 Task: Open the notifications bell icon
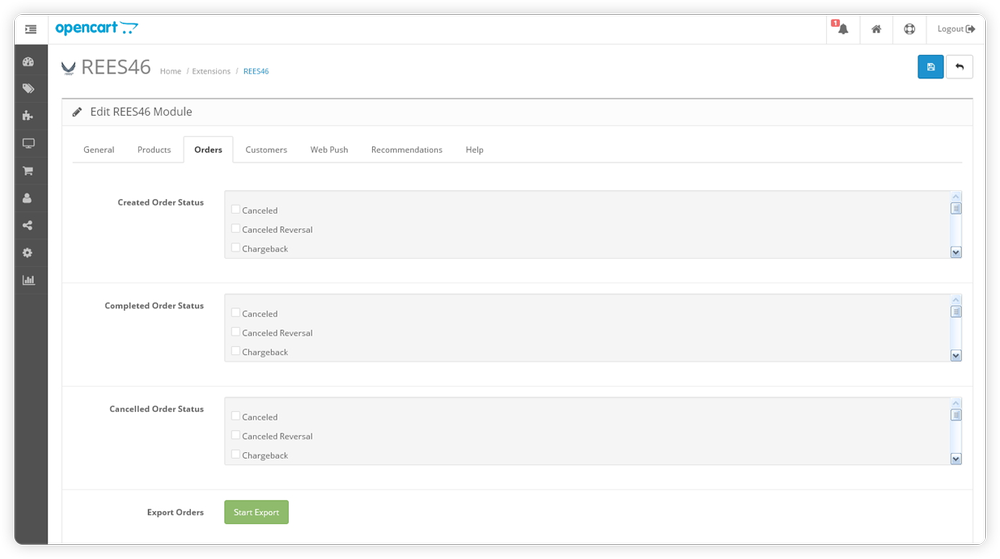[x=842, y=29]
